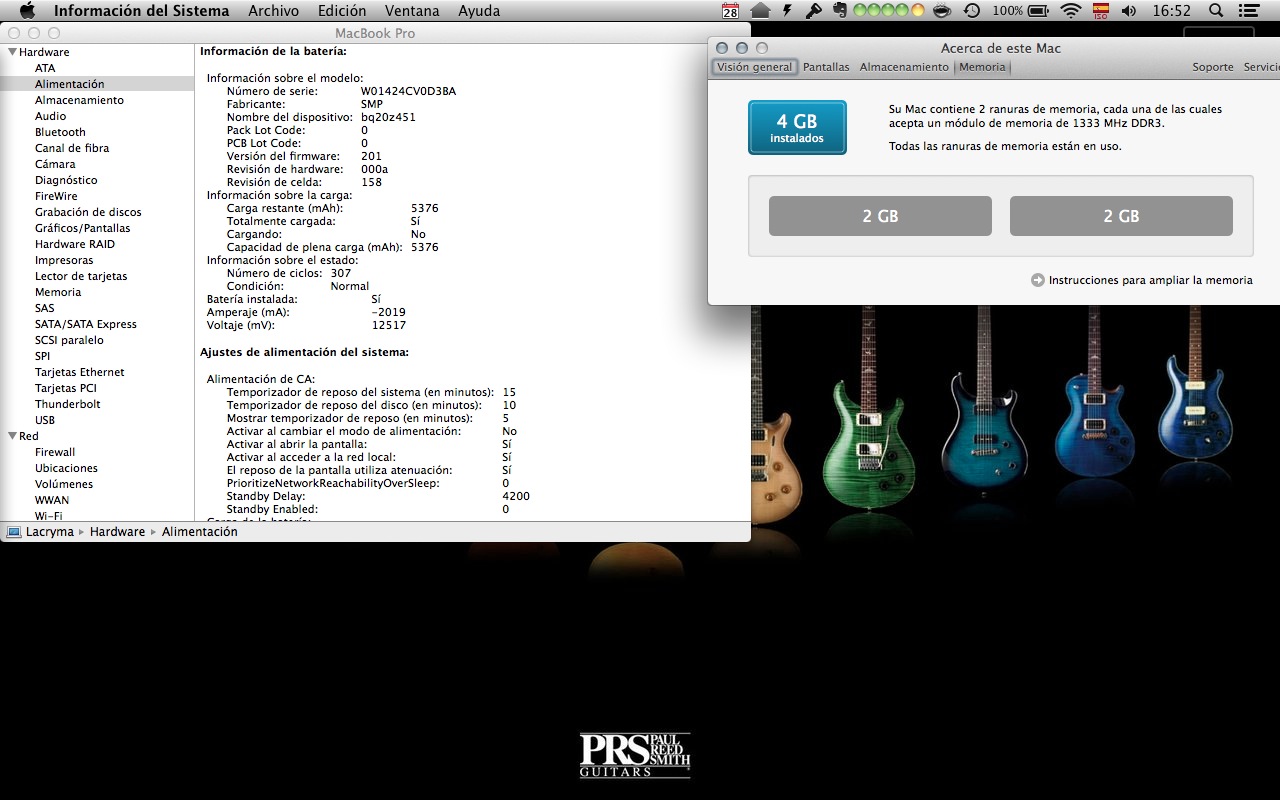Open the calendar menu bar icon
The image size is (1280, 800).
coord(730,11)
